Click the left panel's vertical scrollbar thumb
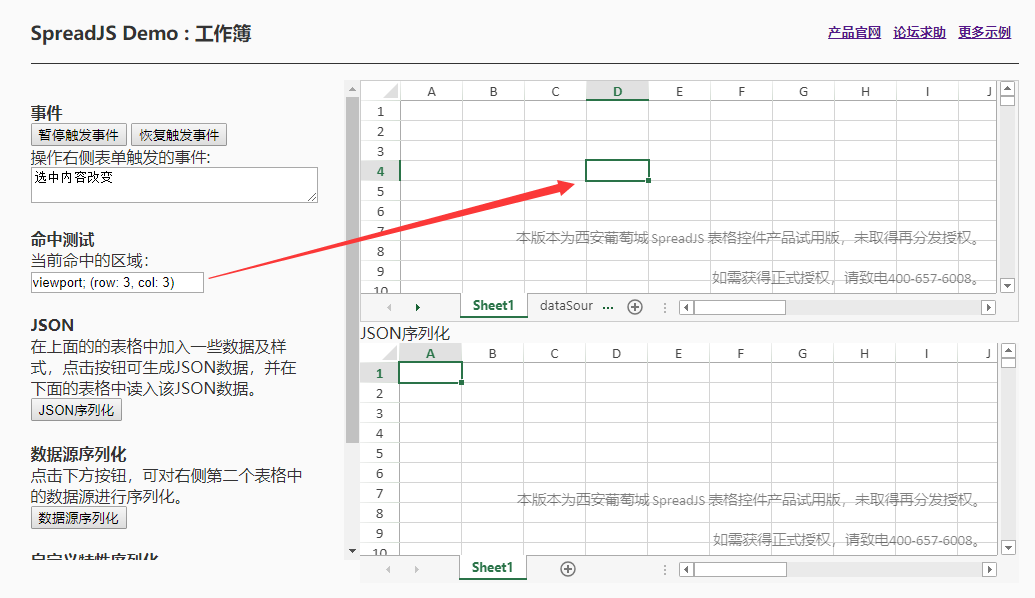 [x=352, y=269]
